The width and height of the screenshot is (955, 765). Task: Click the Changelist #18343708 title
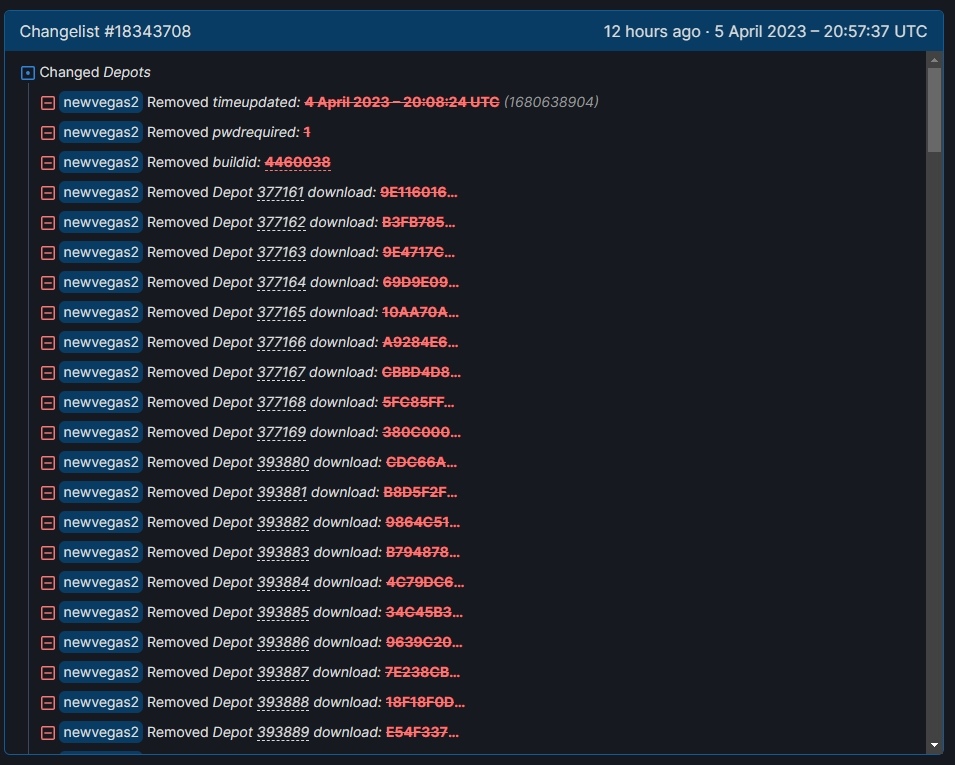pyautogui.click(x=105, y=32)
